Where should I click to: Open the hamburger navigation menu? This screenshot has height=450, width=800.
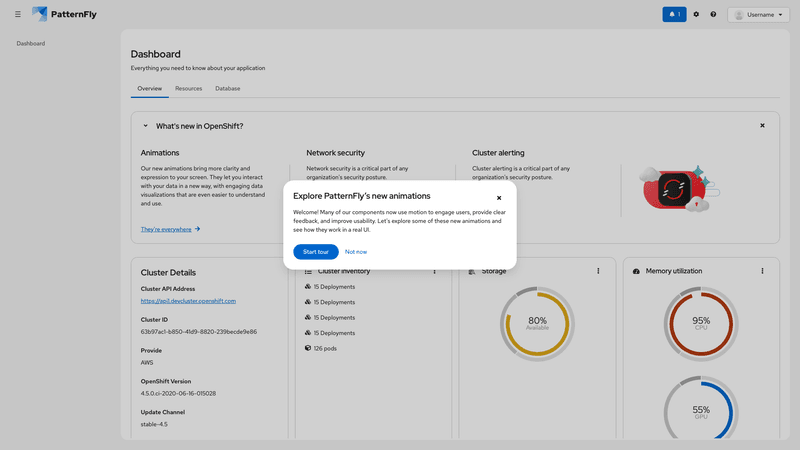[x=18, y=15]
